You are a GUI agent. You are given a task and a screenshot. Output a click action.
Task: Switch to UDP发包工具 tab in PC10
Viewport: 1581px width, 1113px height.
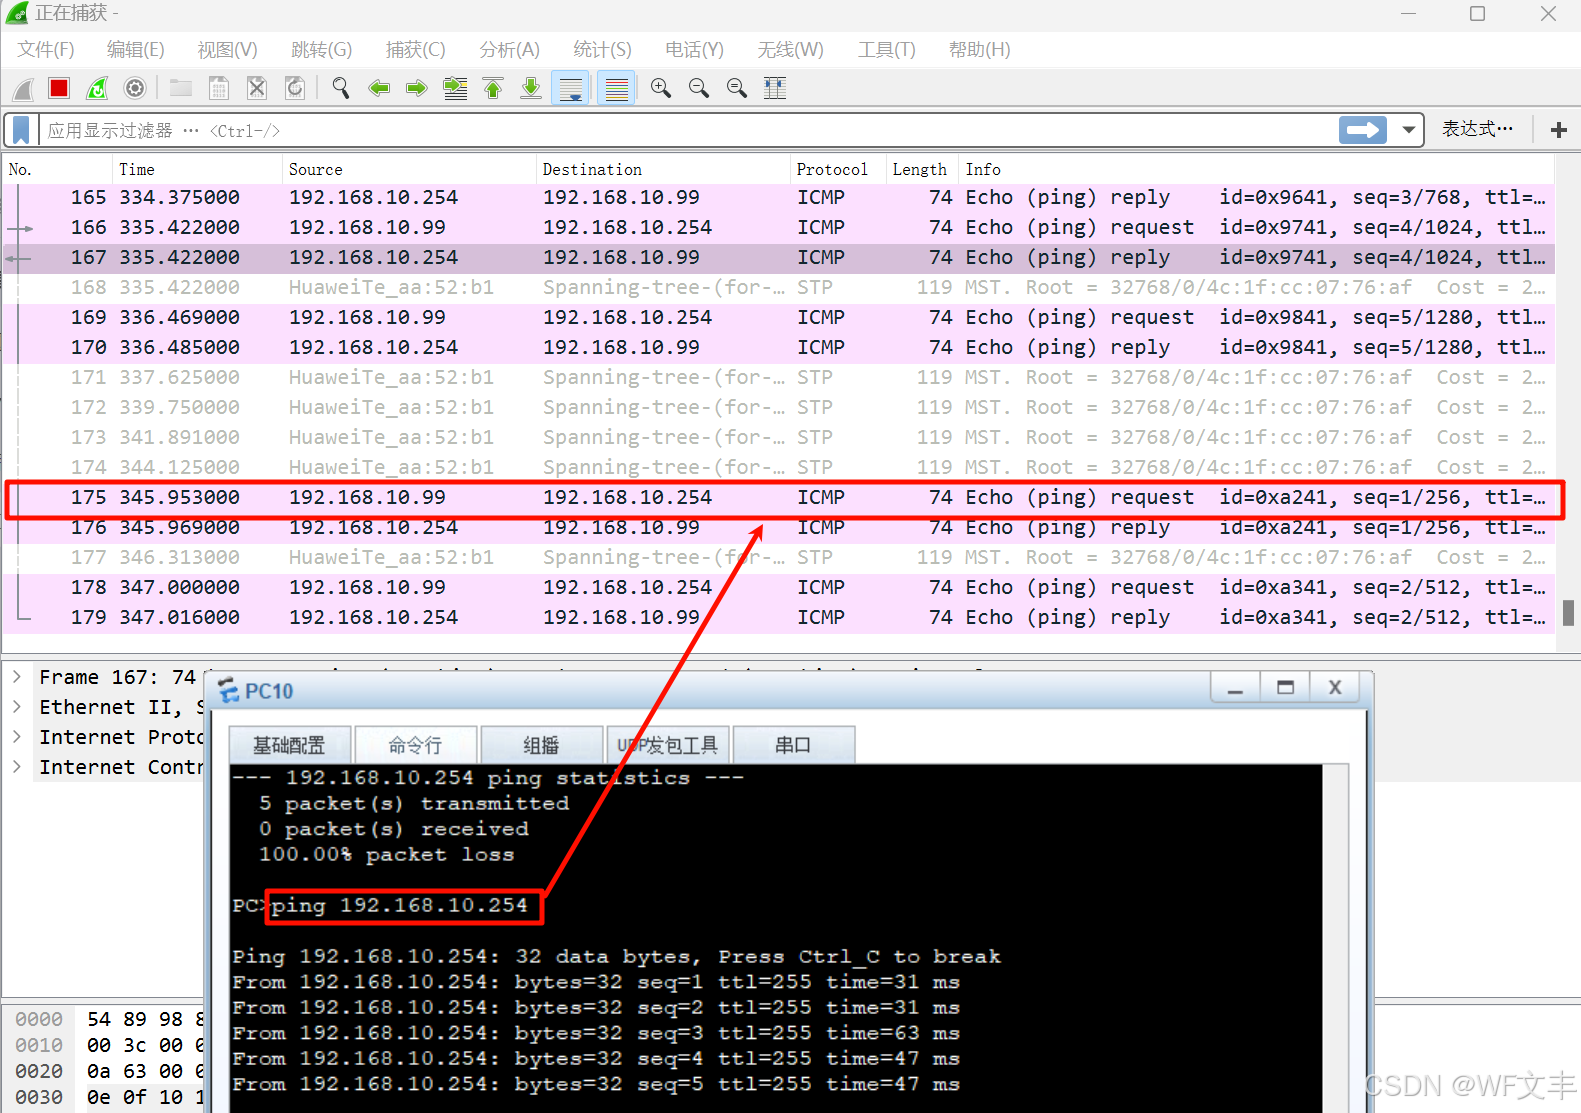[x=668, y=745]
